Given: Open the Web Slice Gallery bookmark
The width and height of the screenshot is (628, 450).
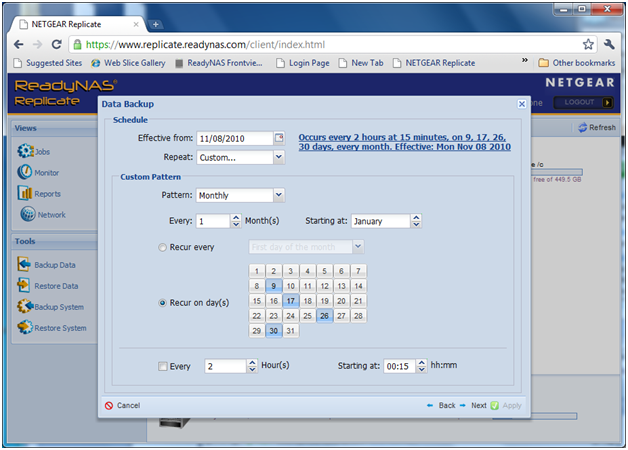Looking at the screenshot, I should [128, 63].
